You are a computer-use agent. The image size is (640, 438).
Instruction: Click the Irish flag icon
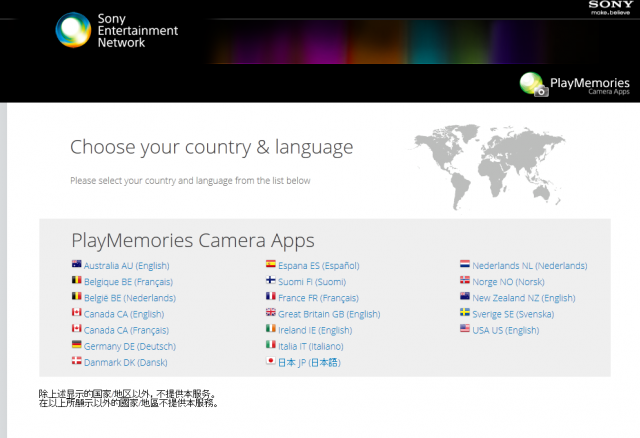[271, 329]
